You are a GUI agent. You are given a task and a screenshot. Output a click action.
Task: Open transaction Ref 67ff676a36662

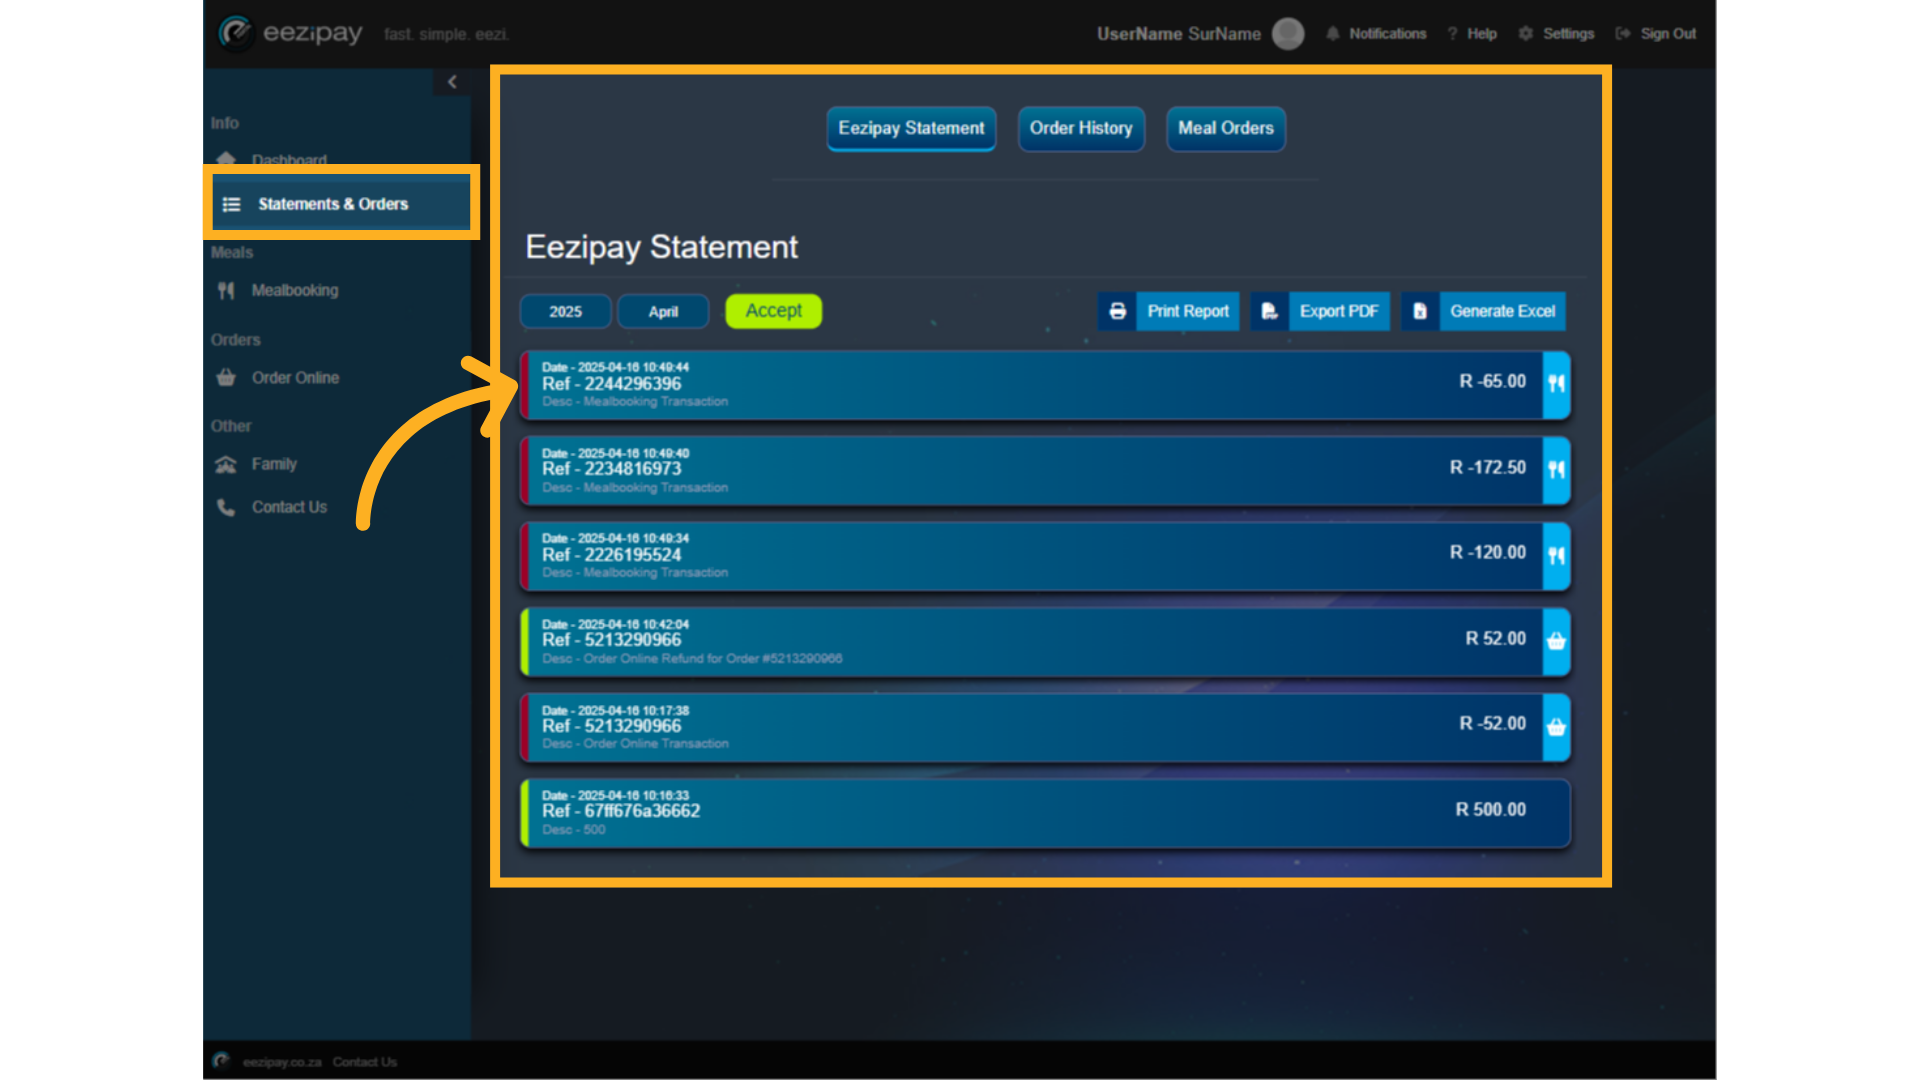(x=1045, y=813)
